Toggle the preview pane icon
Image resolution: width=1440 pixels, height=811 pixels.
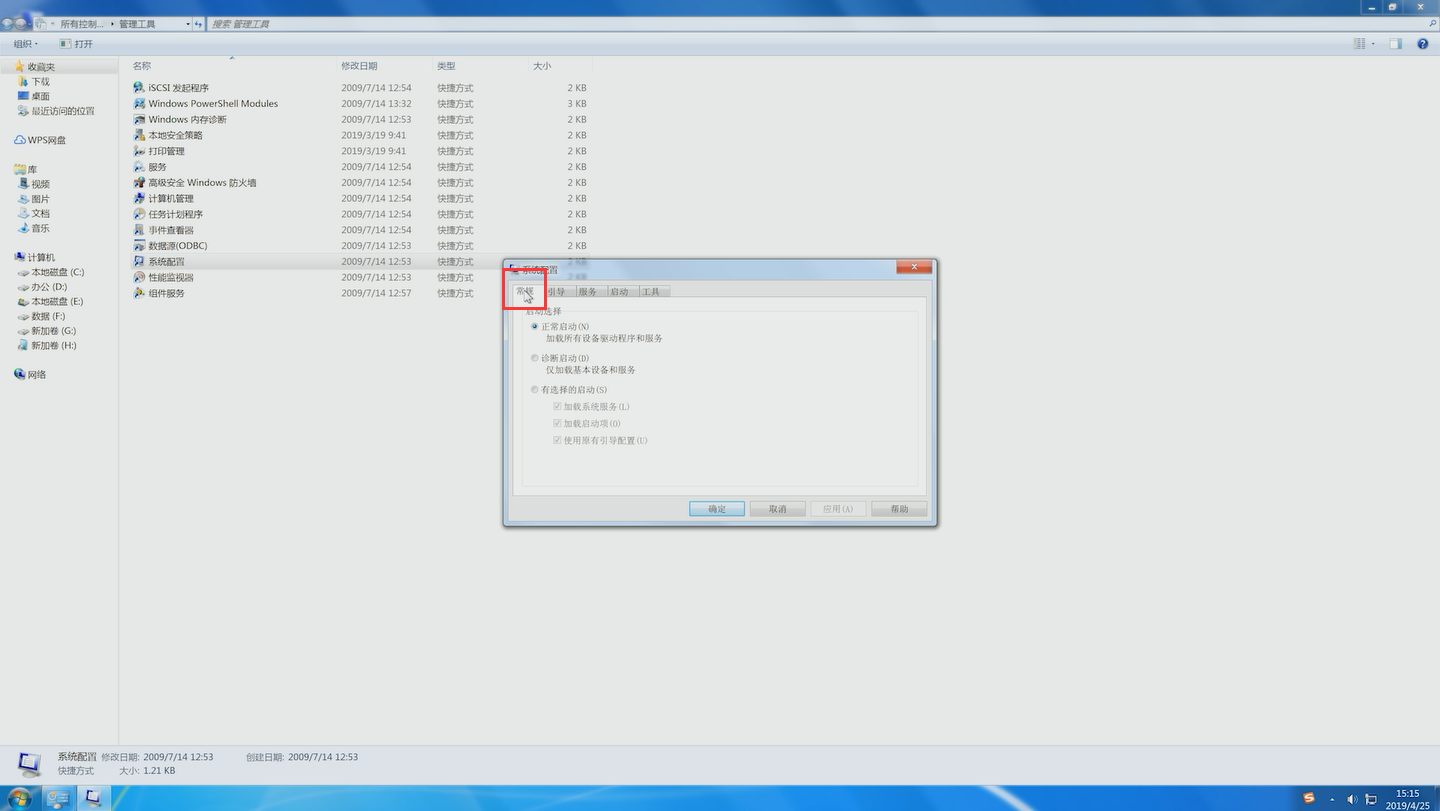tap(1396, 44)
